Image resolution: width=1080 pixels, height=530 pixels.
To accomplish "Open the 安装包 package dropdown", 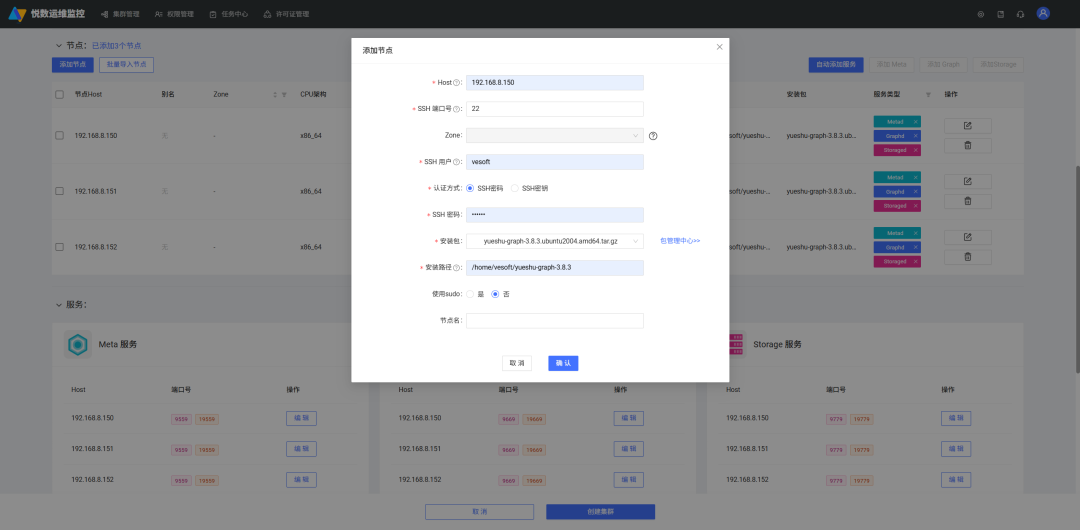I will [x=554, y=241].
